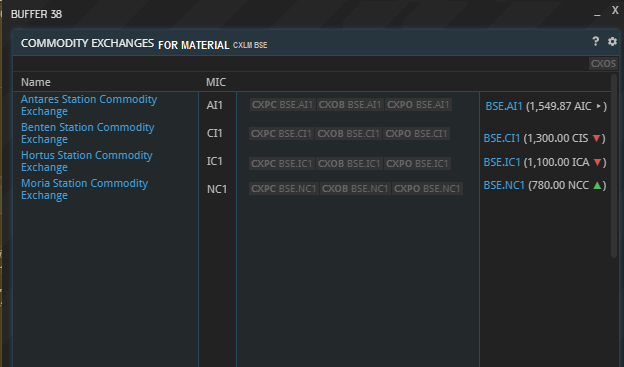
Task: Click the 1,300.00 CIS price
Action: tap(557, 138)
